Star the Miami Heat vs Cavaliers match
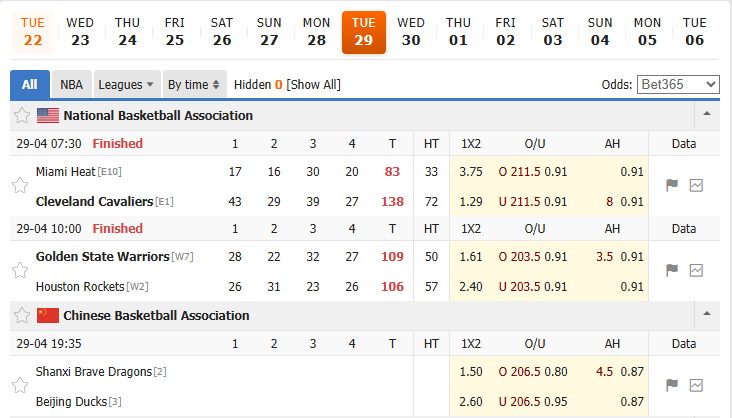This screenshot has height=418, width=732. tap(20, 185)
